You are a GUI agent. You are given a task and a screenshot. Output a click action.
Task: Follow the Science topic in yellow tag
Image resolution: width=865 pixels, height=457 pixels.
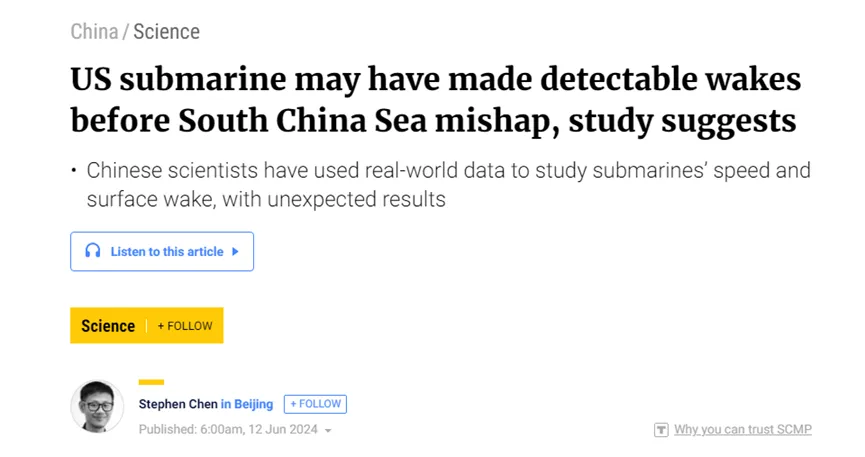(185, 326)
